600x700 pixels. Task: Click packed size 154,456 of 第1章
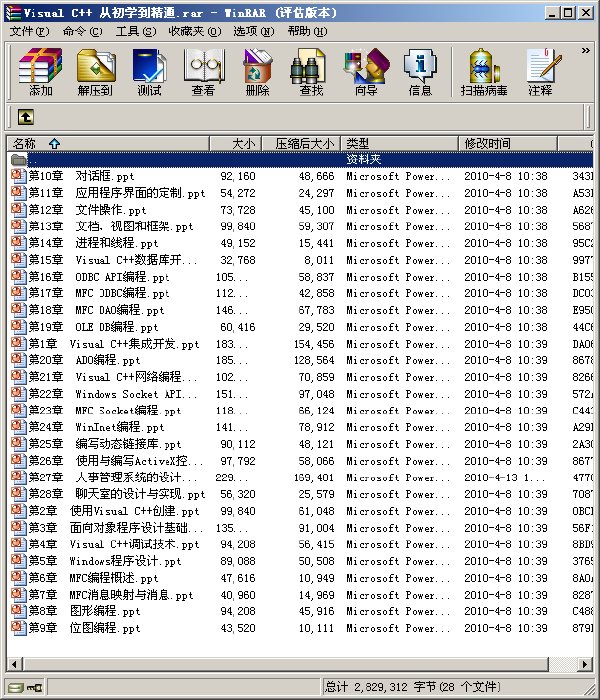(314, 344)
